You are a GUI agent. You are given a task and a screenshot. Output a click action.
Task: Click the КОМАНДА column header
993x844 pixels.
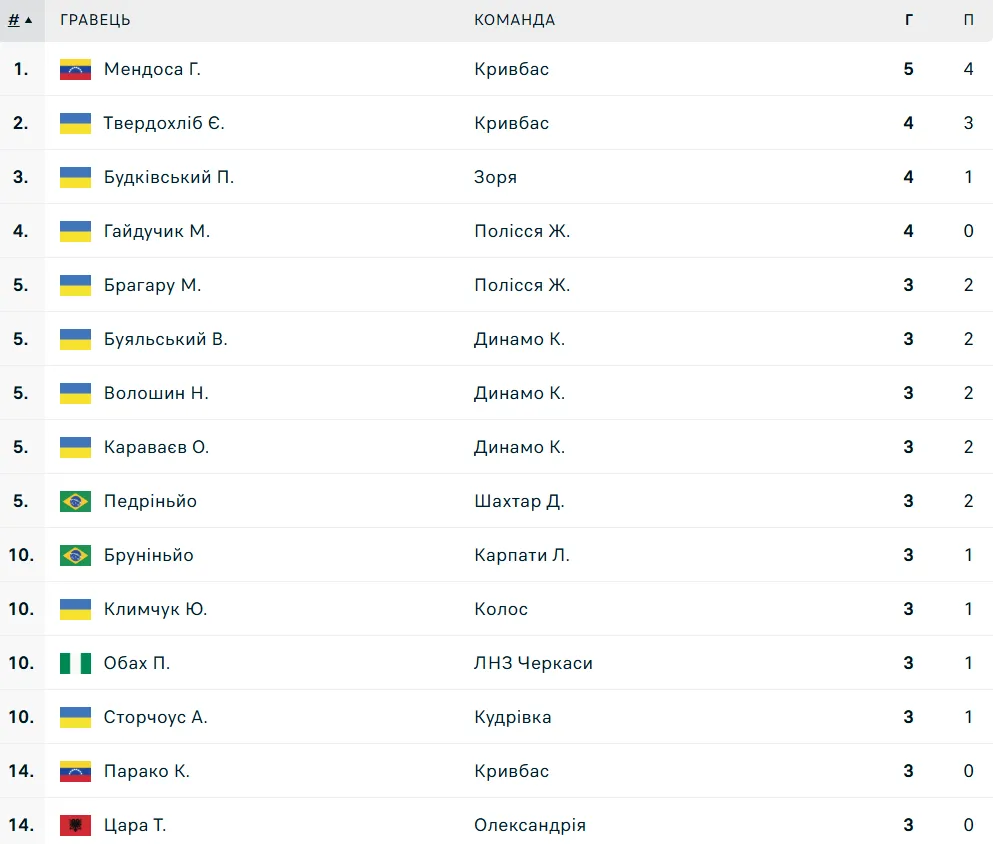pyautogui.click(x=514, y=20)
